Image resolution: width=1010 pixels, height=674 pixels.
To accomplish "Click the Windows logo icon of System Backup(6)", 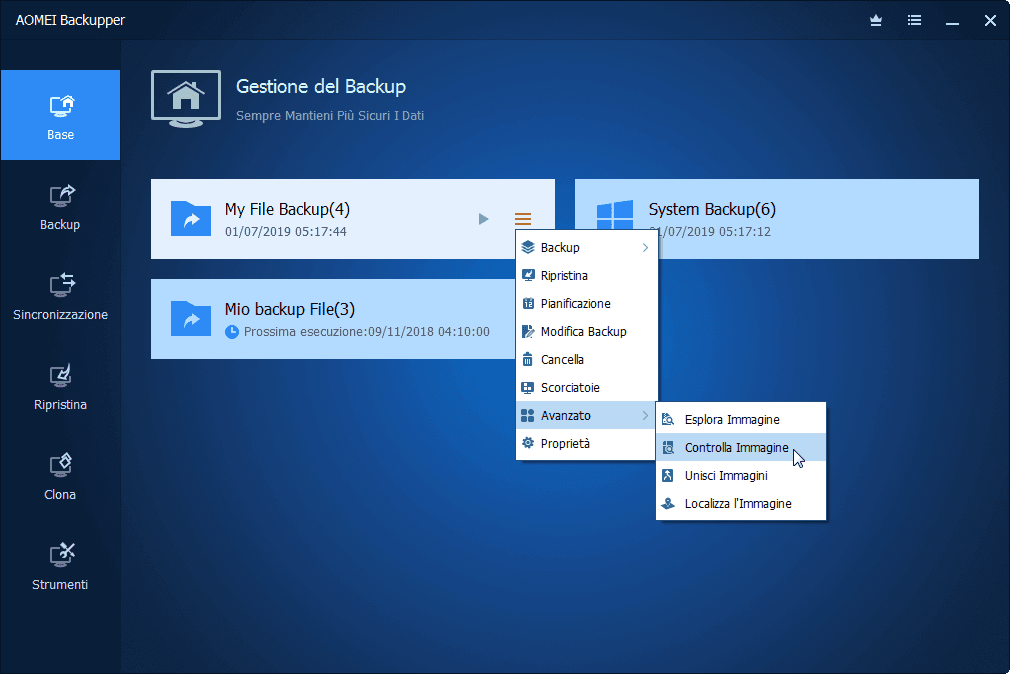I will 615,215.
